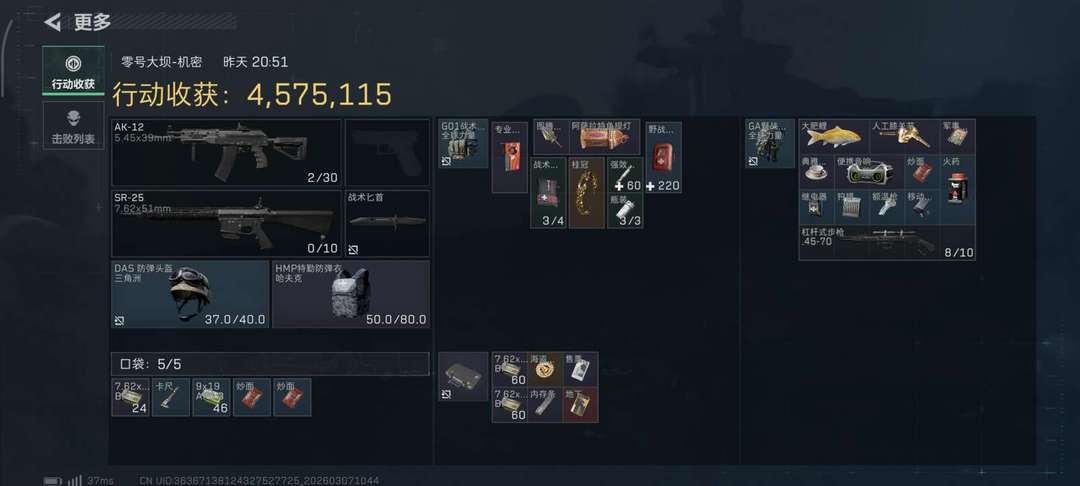Select the DAS 防弹头盔 helmet item
Image resolution: width=1080 pixels, height=486 pixels.
190,294
